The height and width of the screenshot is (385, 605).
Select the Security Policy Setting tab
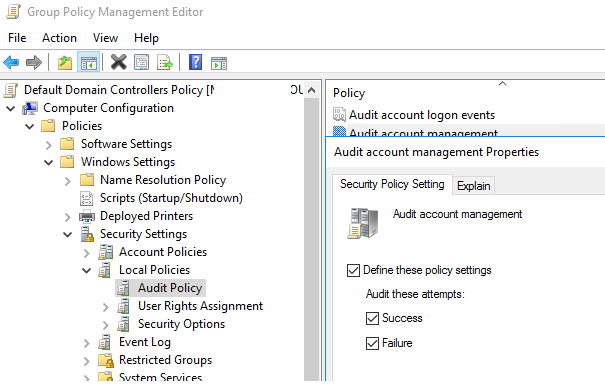pyautogui.click(x=392, y=184)
